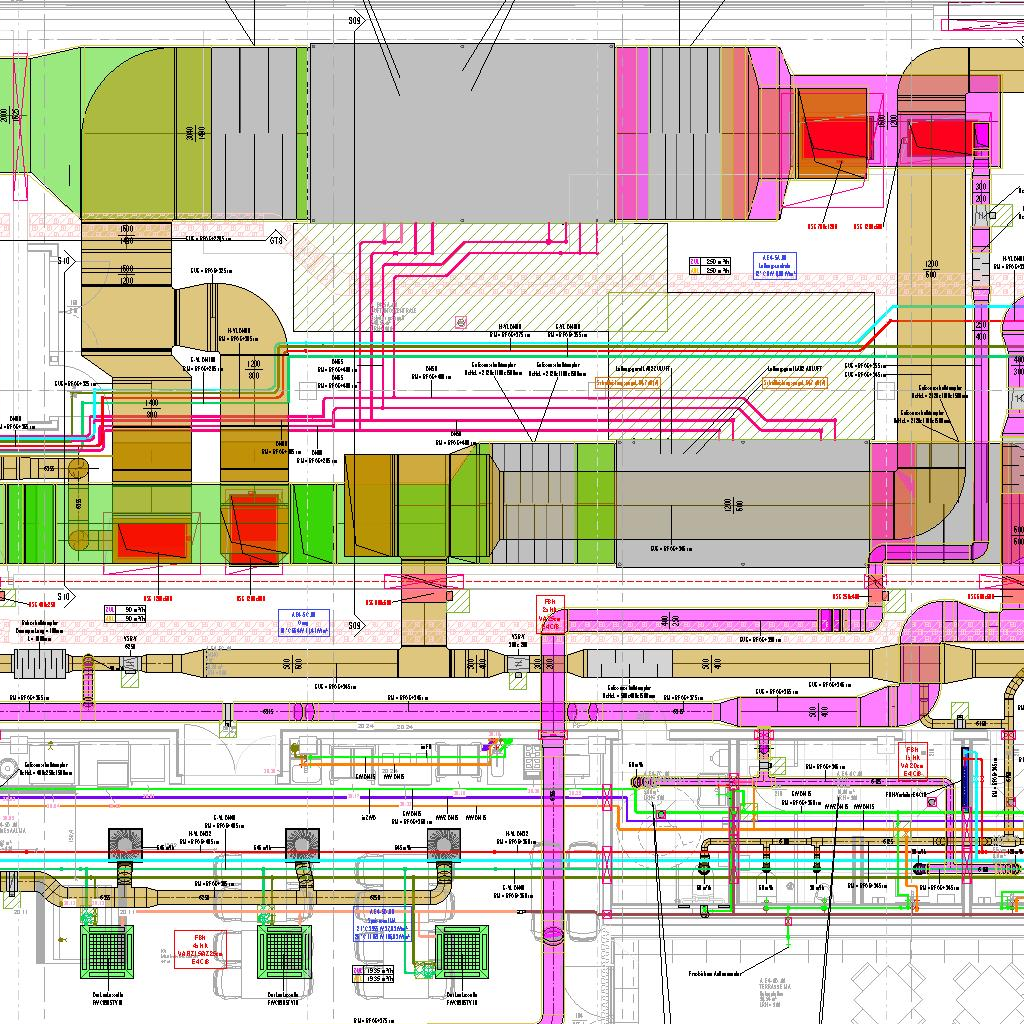Select the rightmost green ceiling cassette unit
1024x1024 pixels.
(464, 955)
